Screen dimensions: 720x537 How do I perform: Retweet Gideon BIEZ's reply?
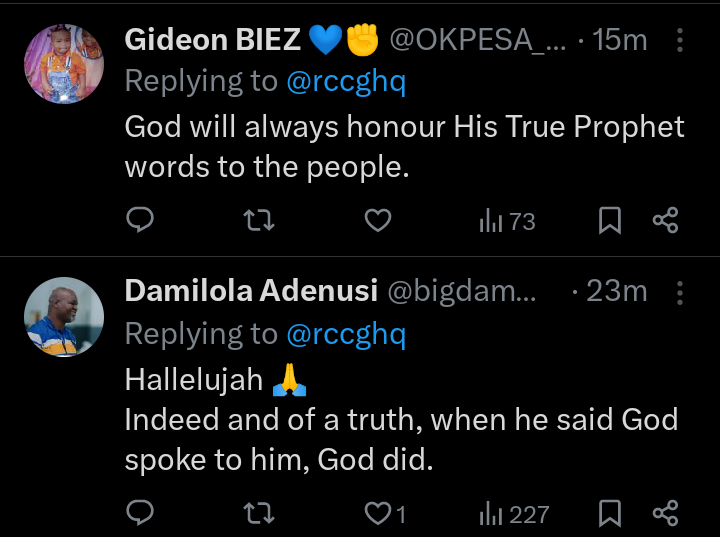pyautogui.click(x=259, y=220)
